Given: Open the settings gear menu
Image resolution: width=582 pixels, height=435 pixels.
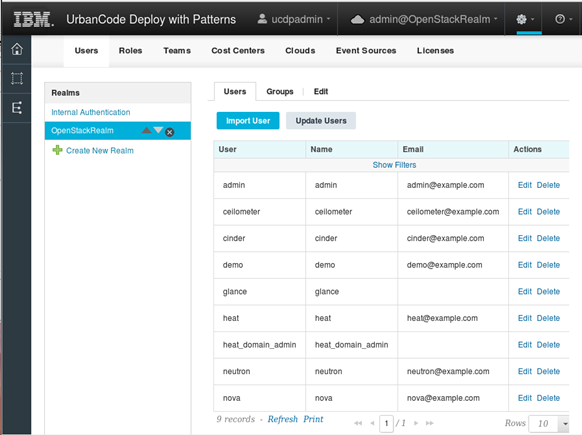Looking at the screenshot, I should tap(524, 19).
